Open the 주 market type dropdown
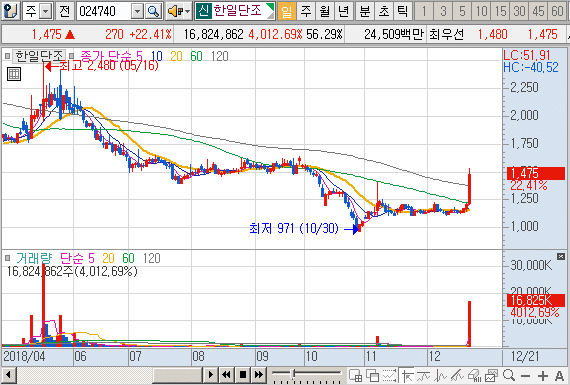 tap(45, 11)
